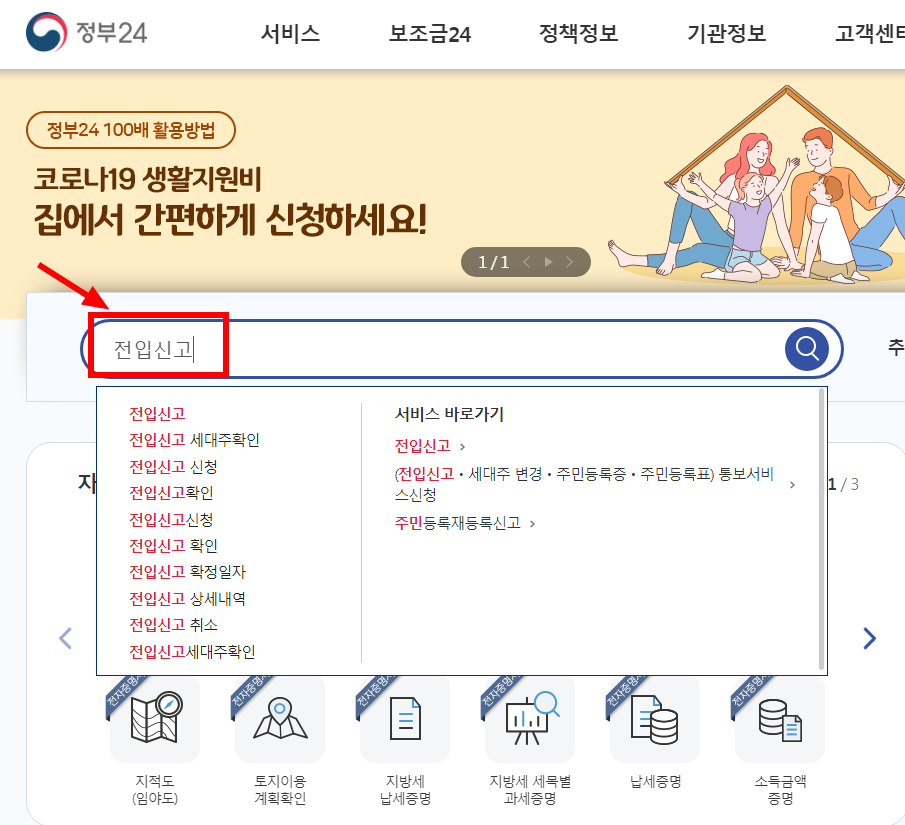Click arrow next to 통보서비스신청 link

coord(792,485)
